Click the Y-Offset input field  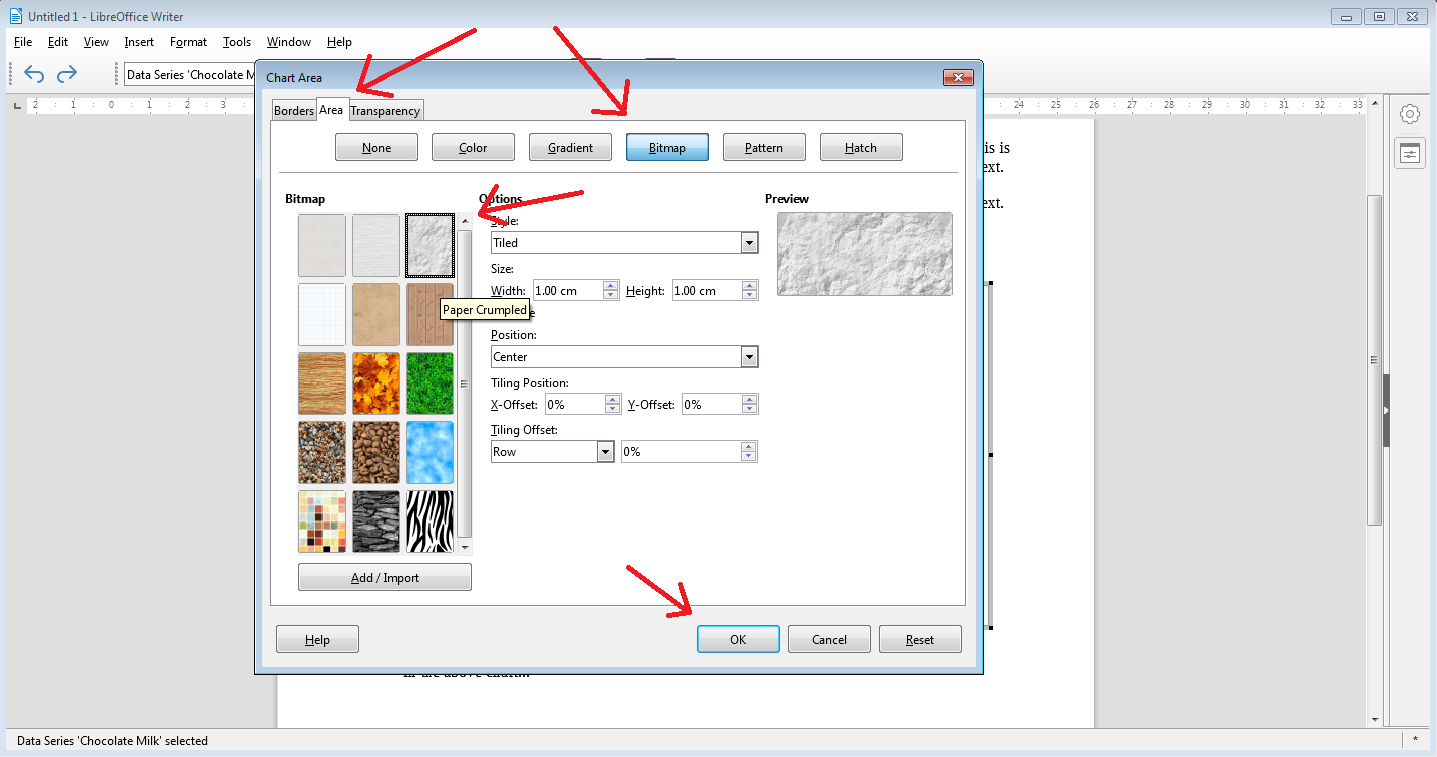[711, 404]
